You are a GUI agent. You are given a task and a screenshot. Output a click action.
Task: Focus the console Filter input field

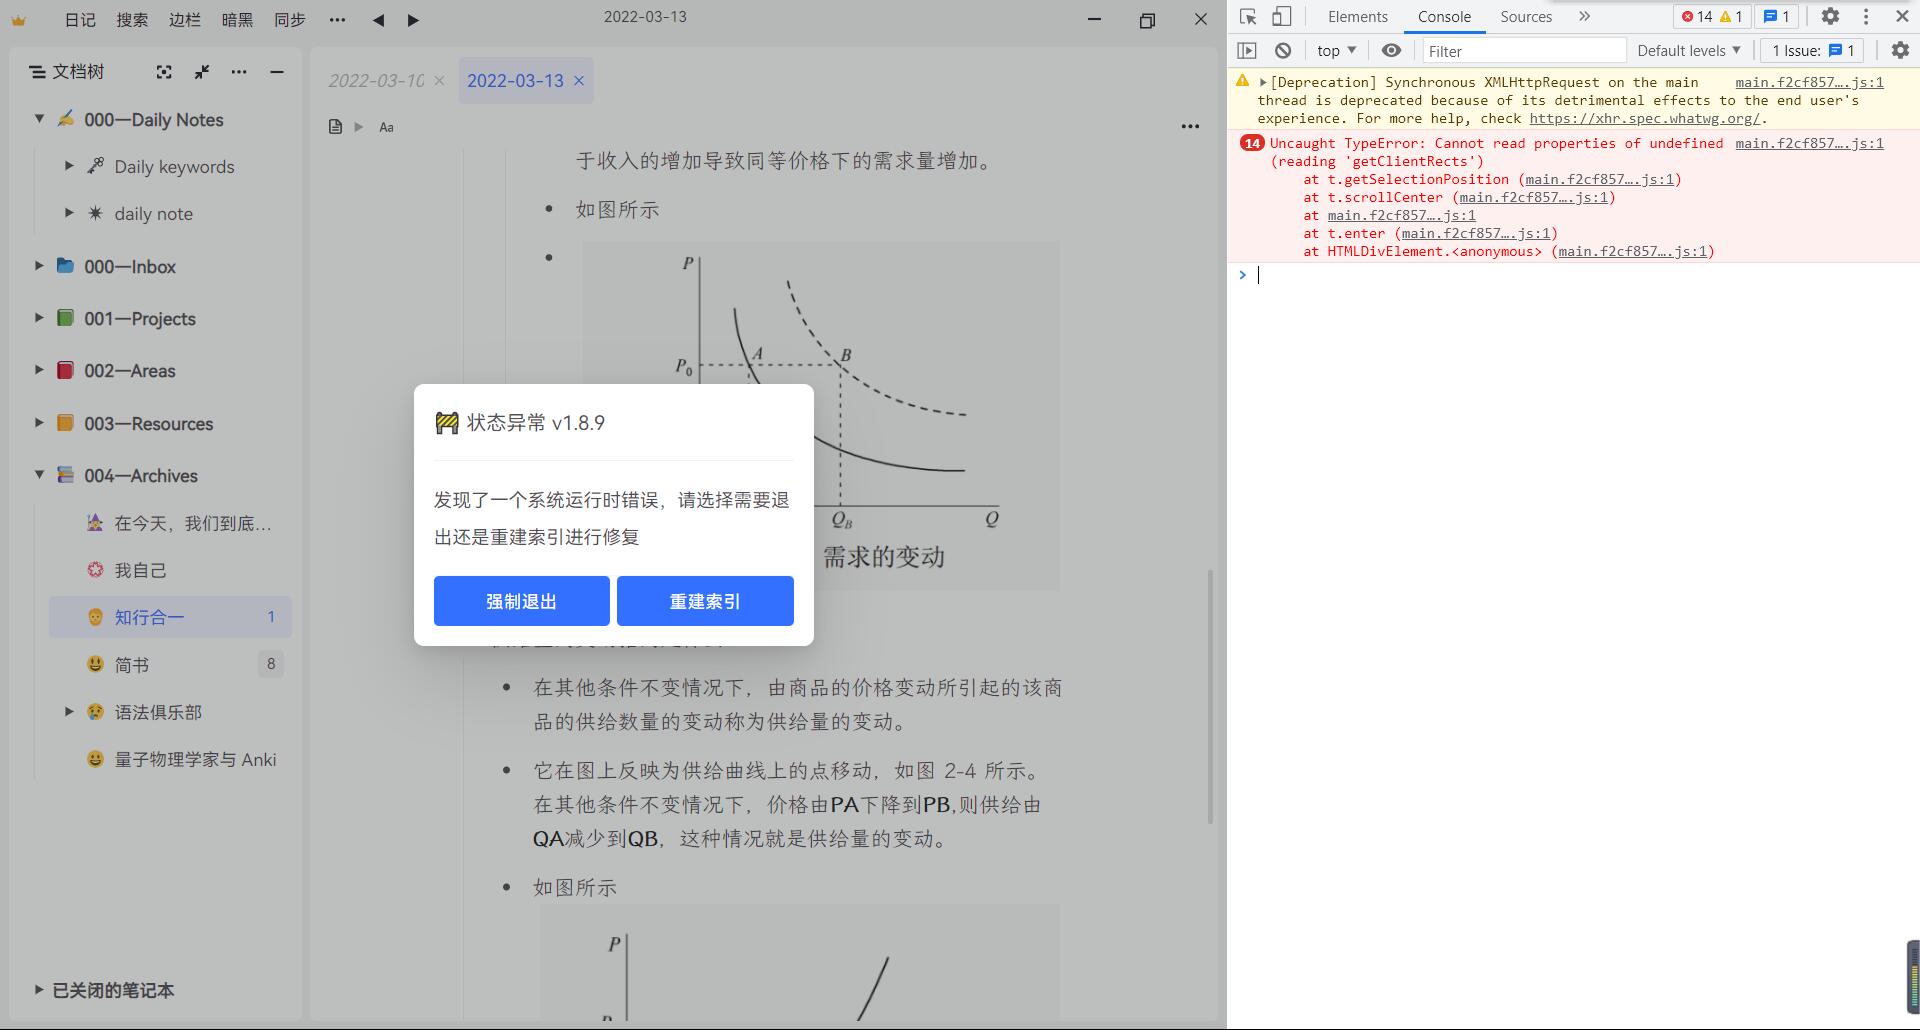[x=1522, y=50]
